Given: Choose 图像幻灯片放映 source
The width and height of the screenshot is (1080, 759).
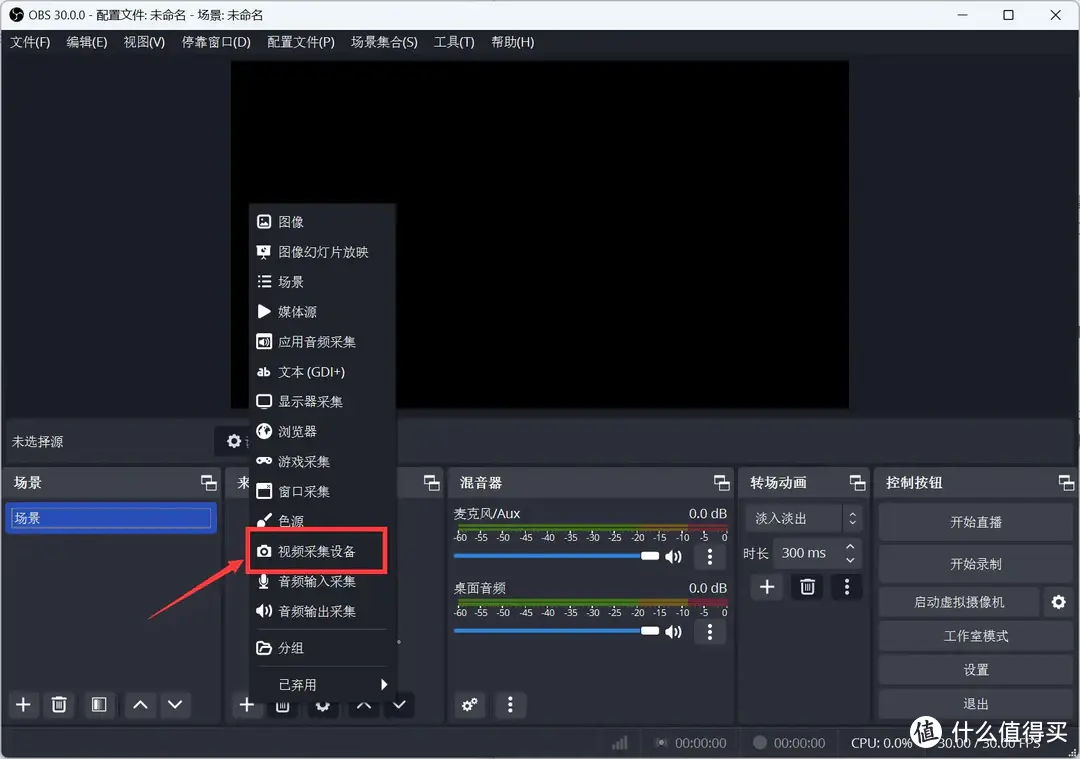Looking at the screenshot, I should point(322,252).
